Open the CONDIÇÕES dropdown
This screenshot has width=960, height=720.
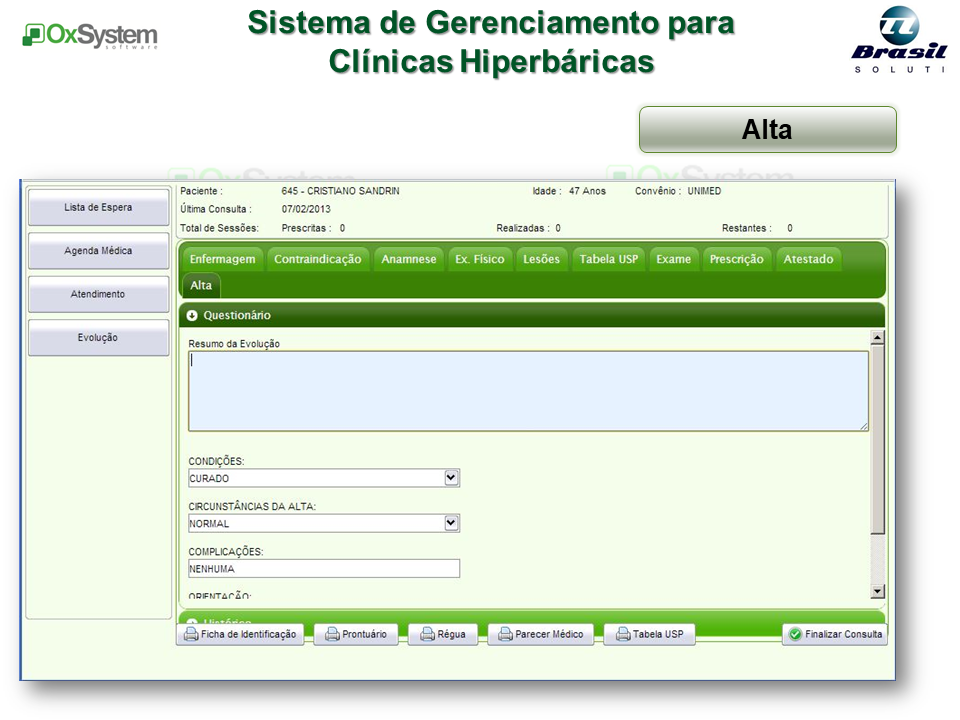coord(451,478)
